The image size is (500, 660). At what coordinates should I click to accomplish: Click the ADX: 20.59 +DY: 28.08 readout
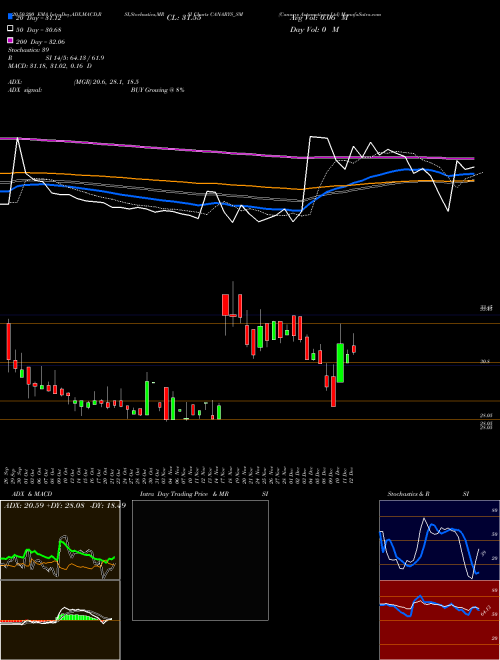(x=64, y=505)
